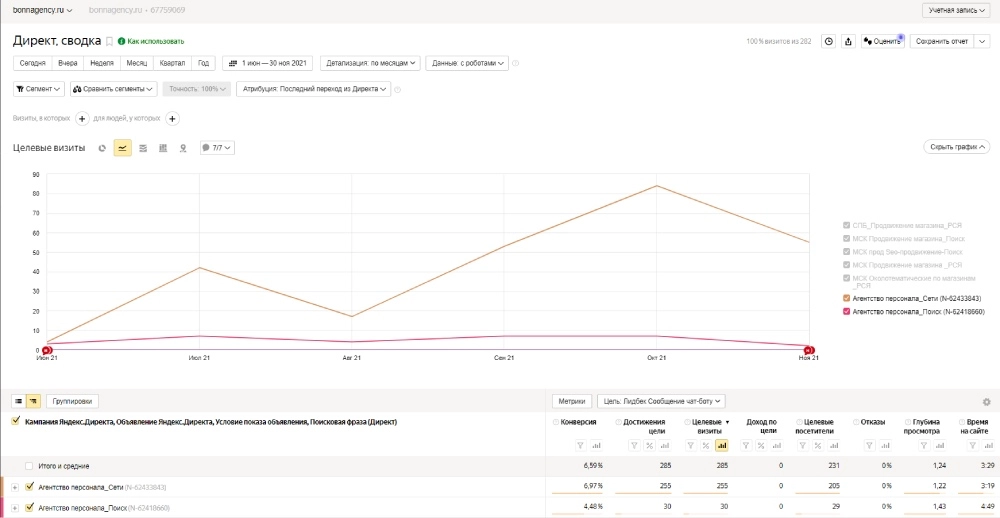Expand Агентство персонала_Поиск row
The height and width of the screenshot is (518, 1000).
tap(15, 508)
